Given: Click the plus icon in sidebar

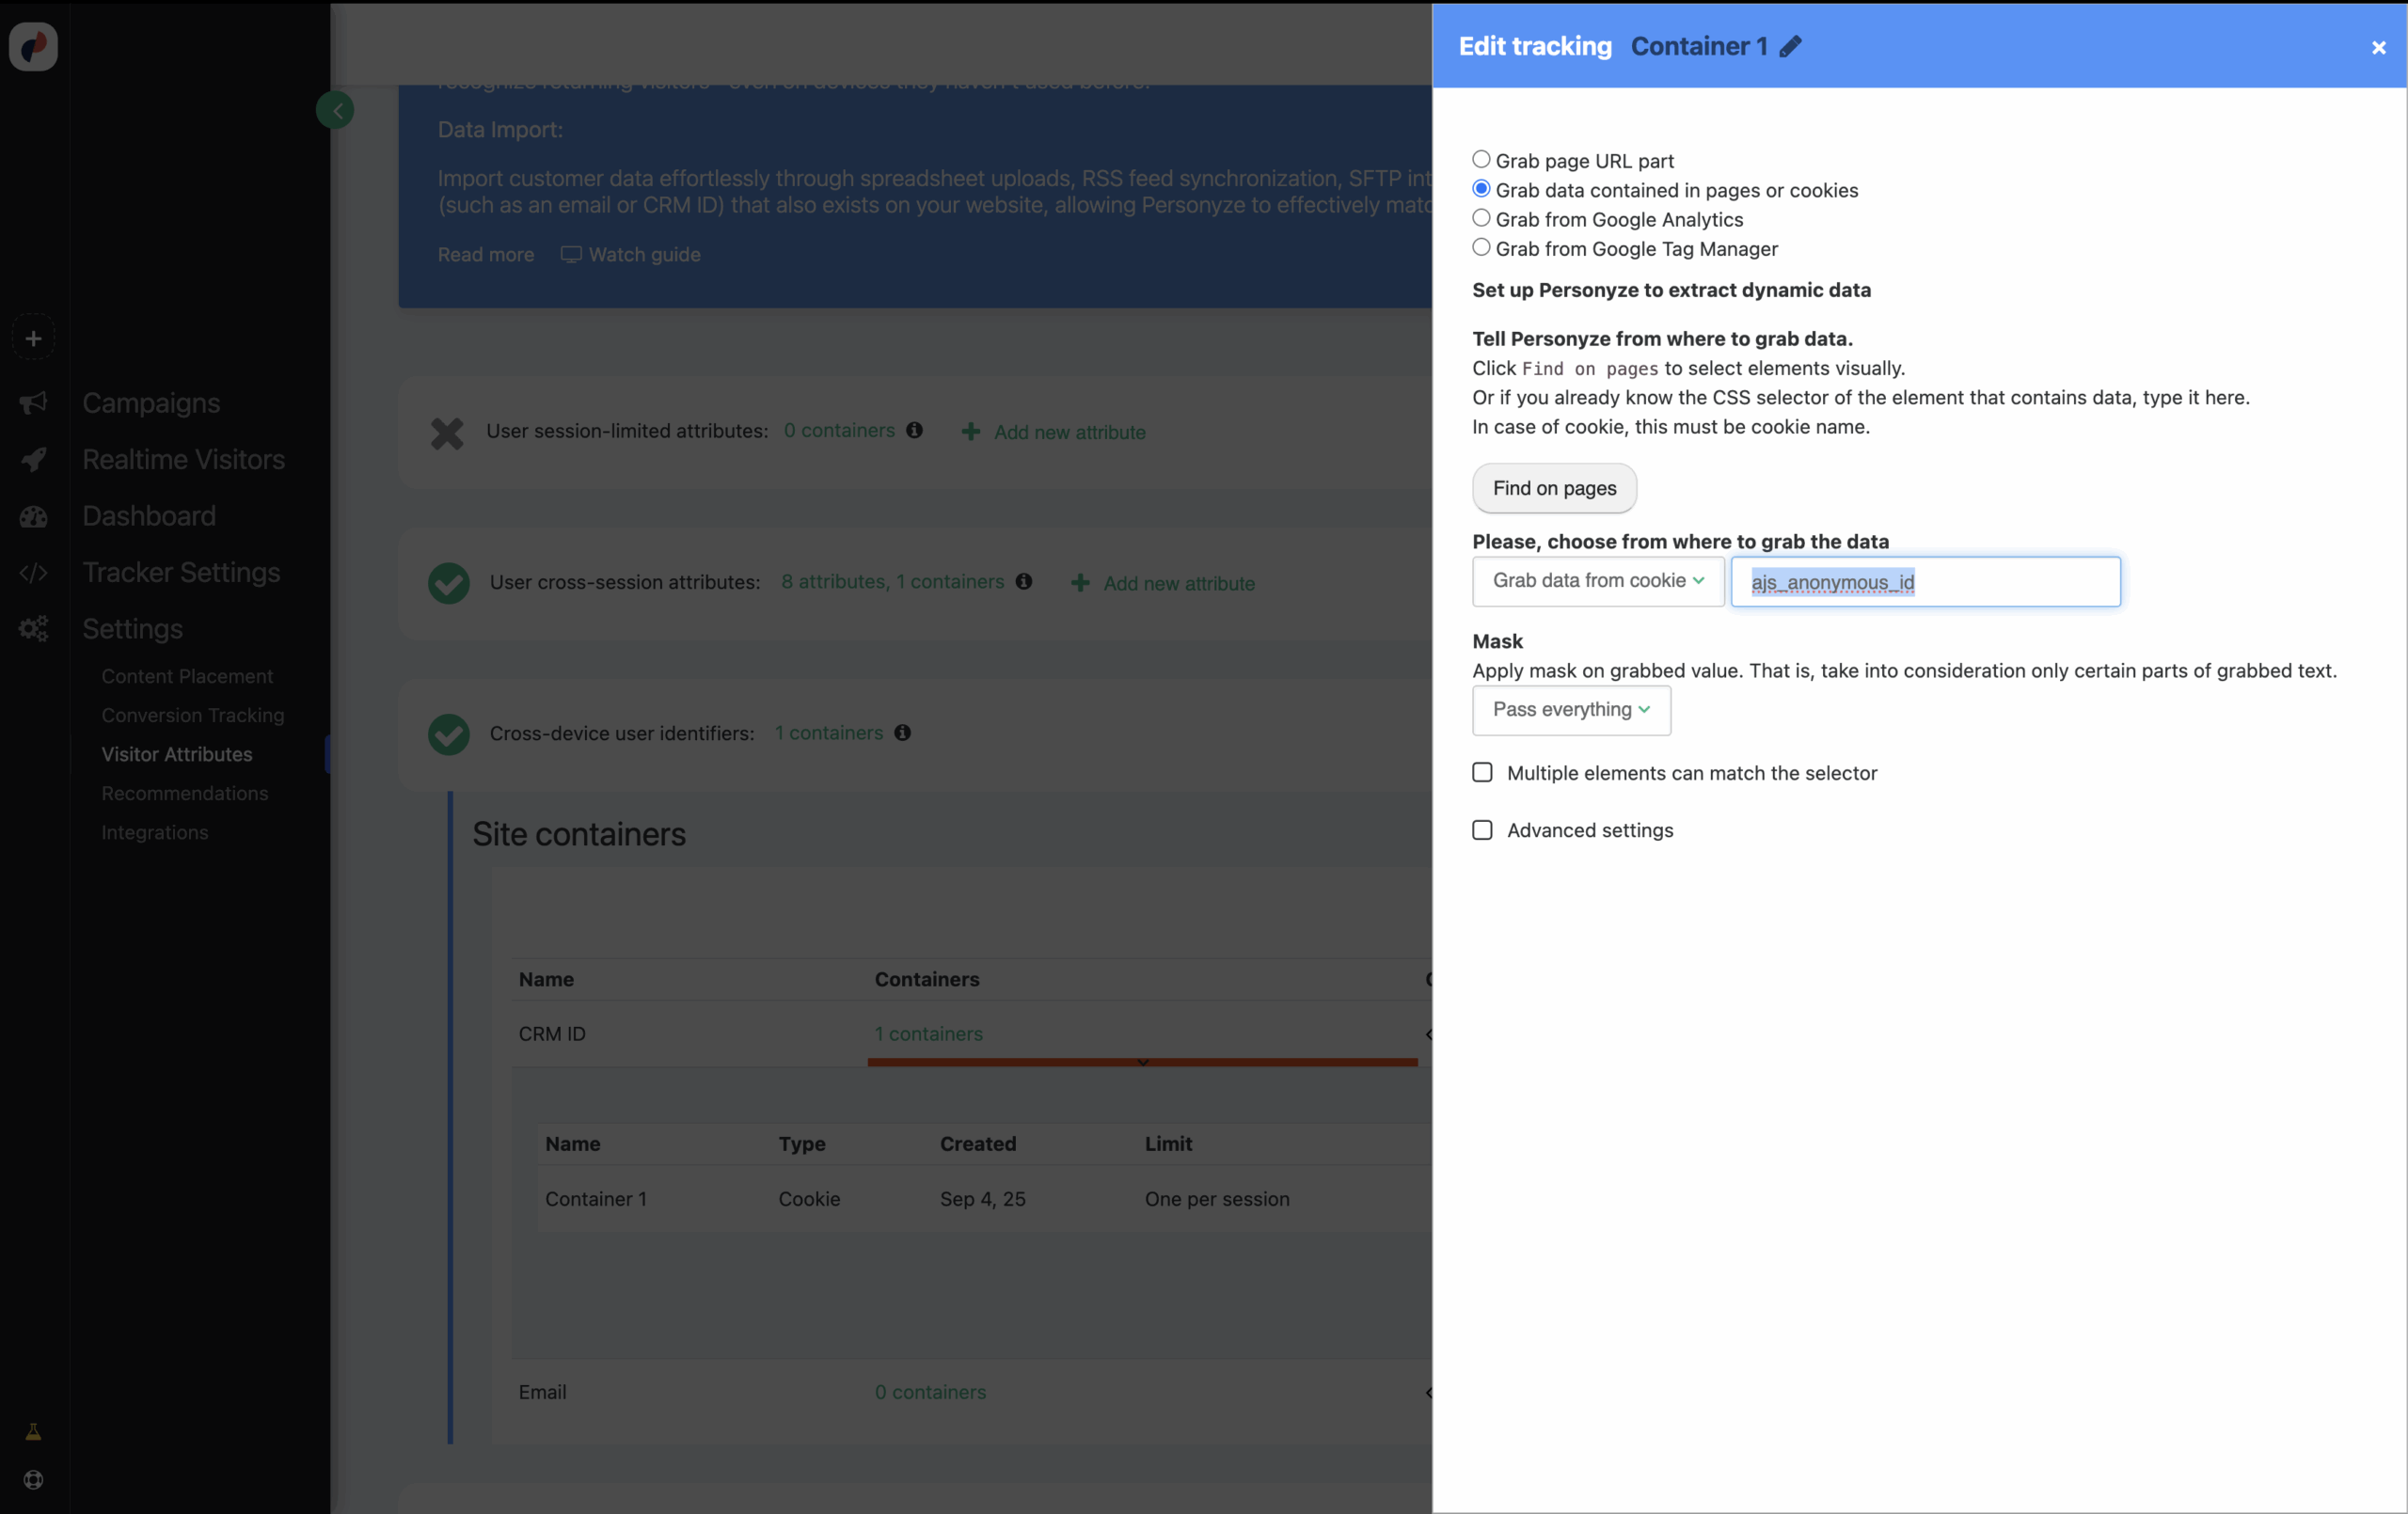Looking at the screenshot, I should 33,339.
